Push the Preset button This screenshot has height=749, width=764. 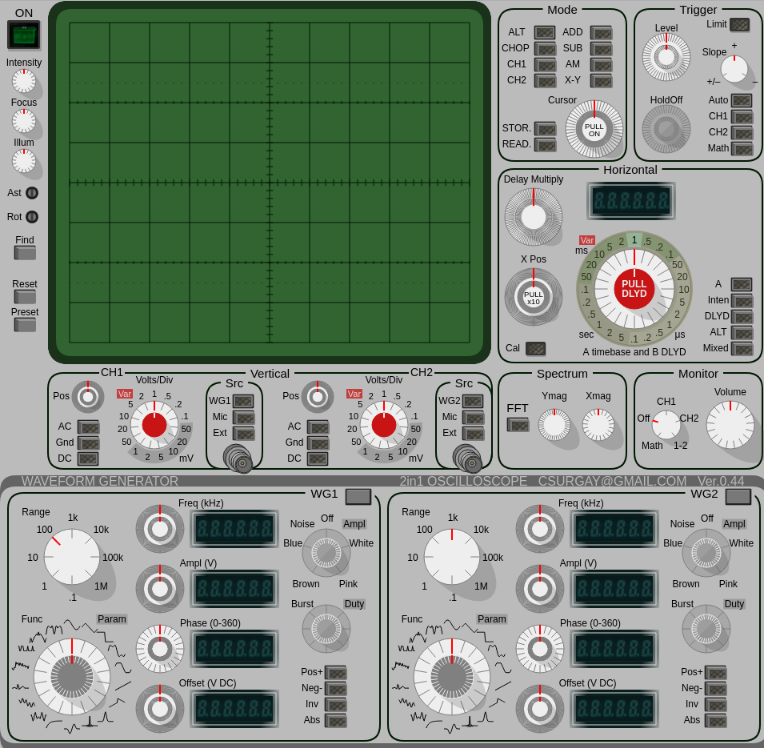click(25, 325)
